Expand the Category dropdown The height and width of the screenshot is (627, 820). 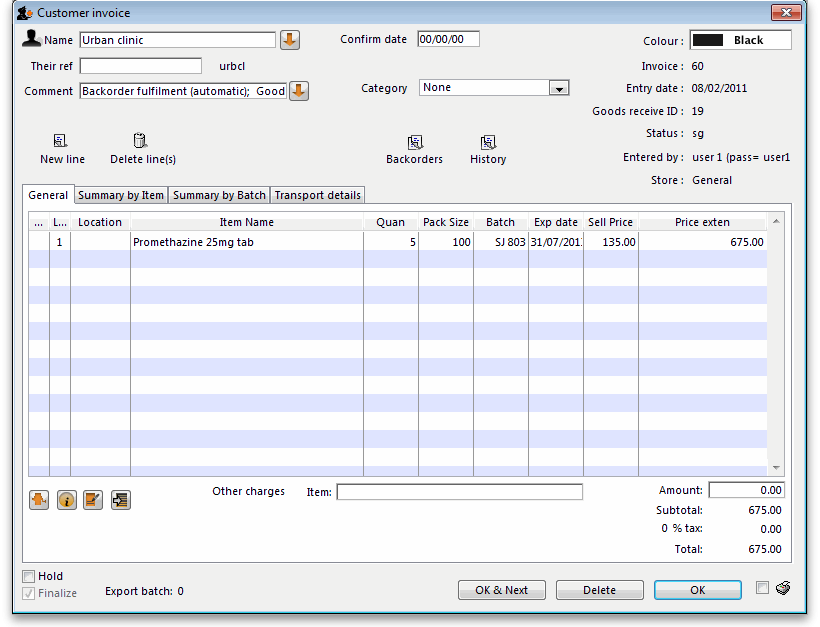click(559, 88)
